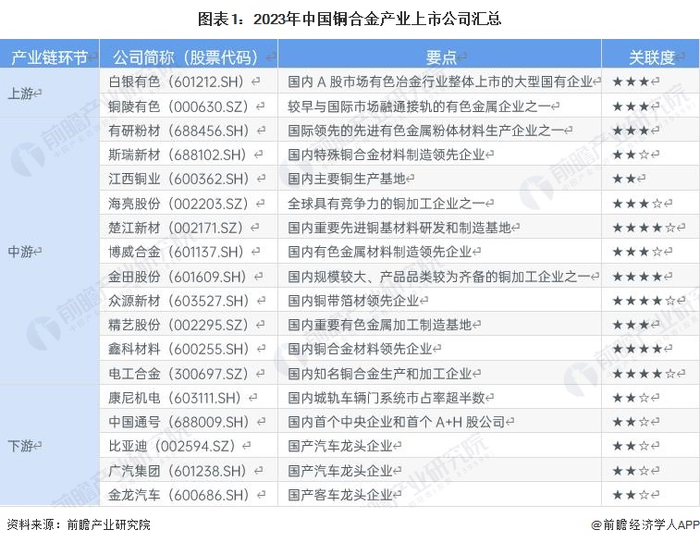Select text 国产汽车龙头企业 in 广汽集团 row
Viewport: 700px width, 544px height.
click(340, 470)
